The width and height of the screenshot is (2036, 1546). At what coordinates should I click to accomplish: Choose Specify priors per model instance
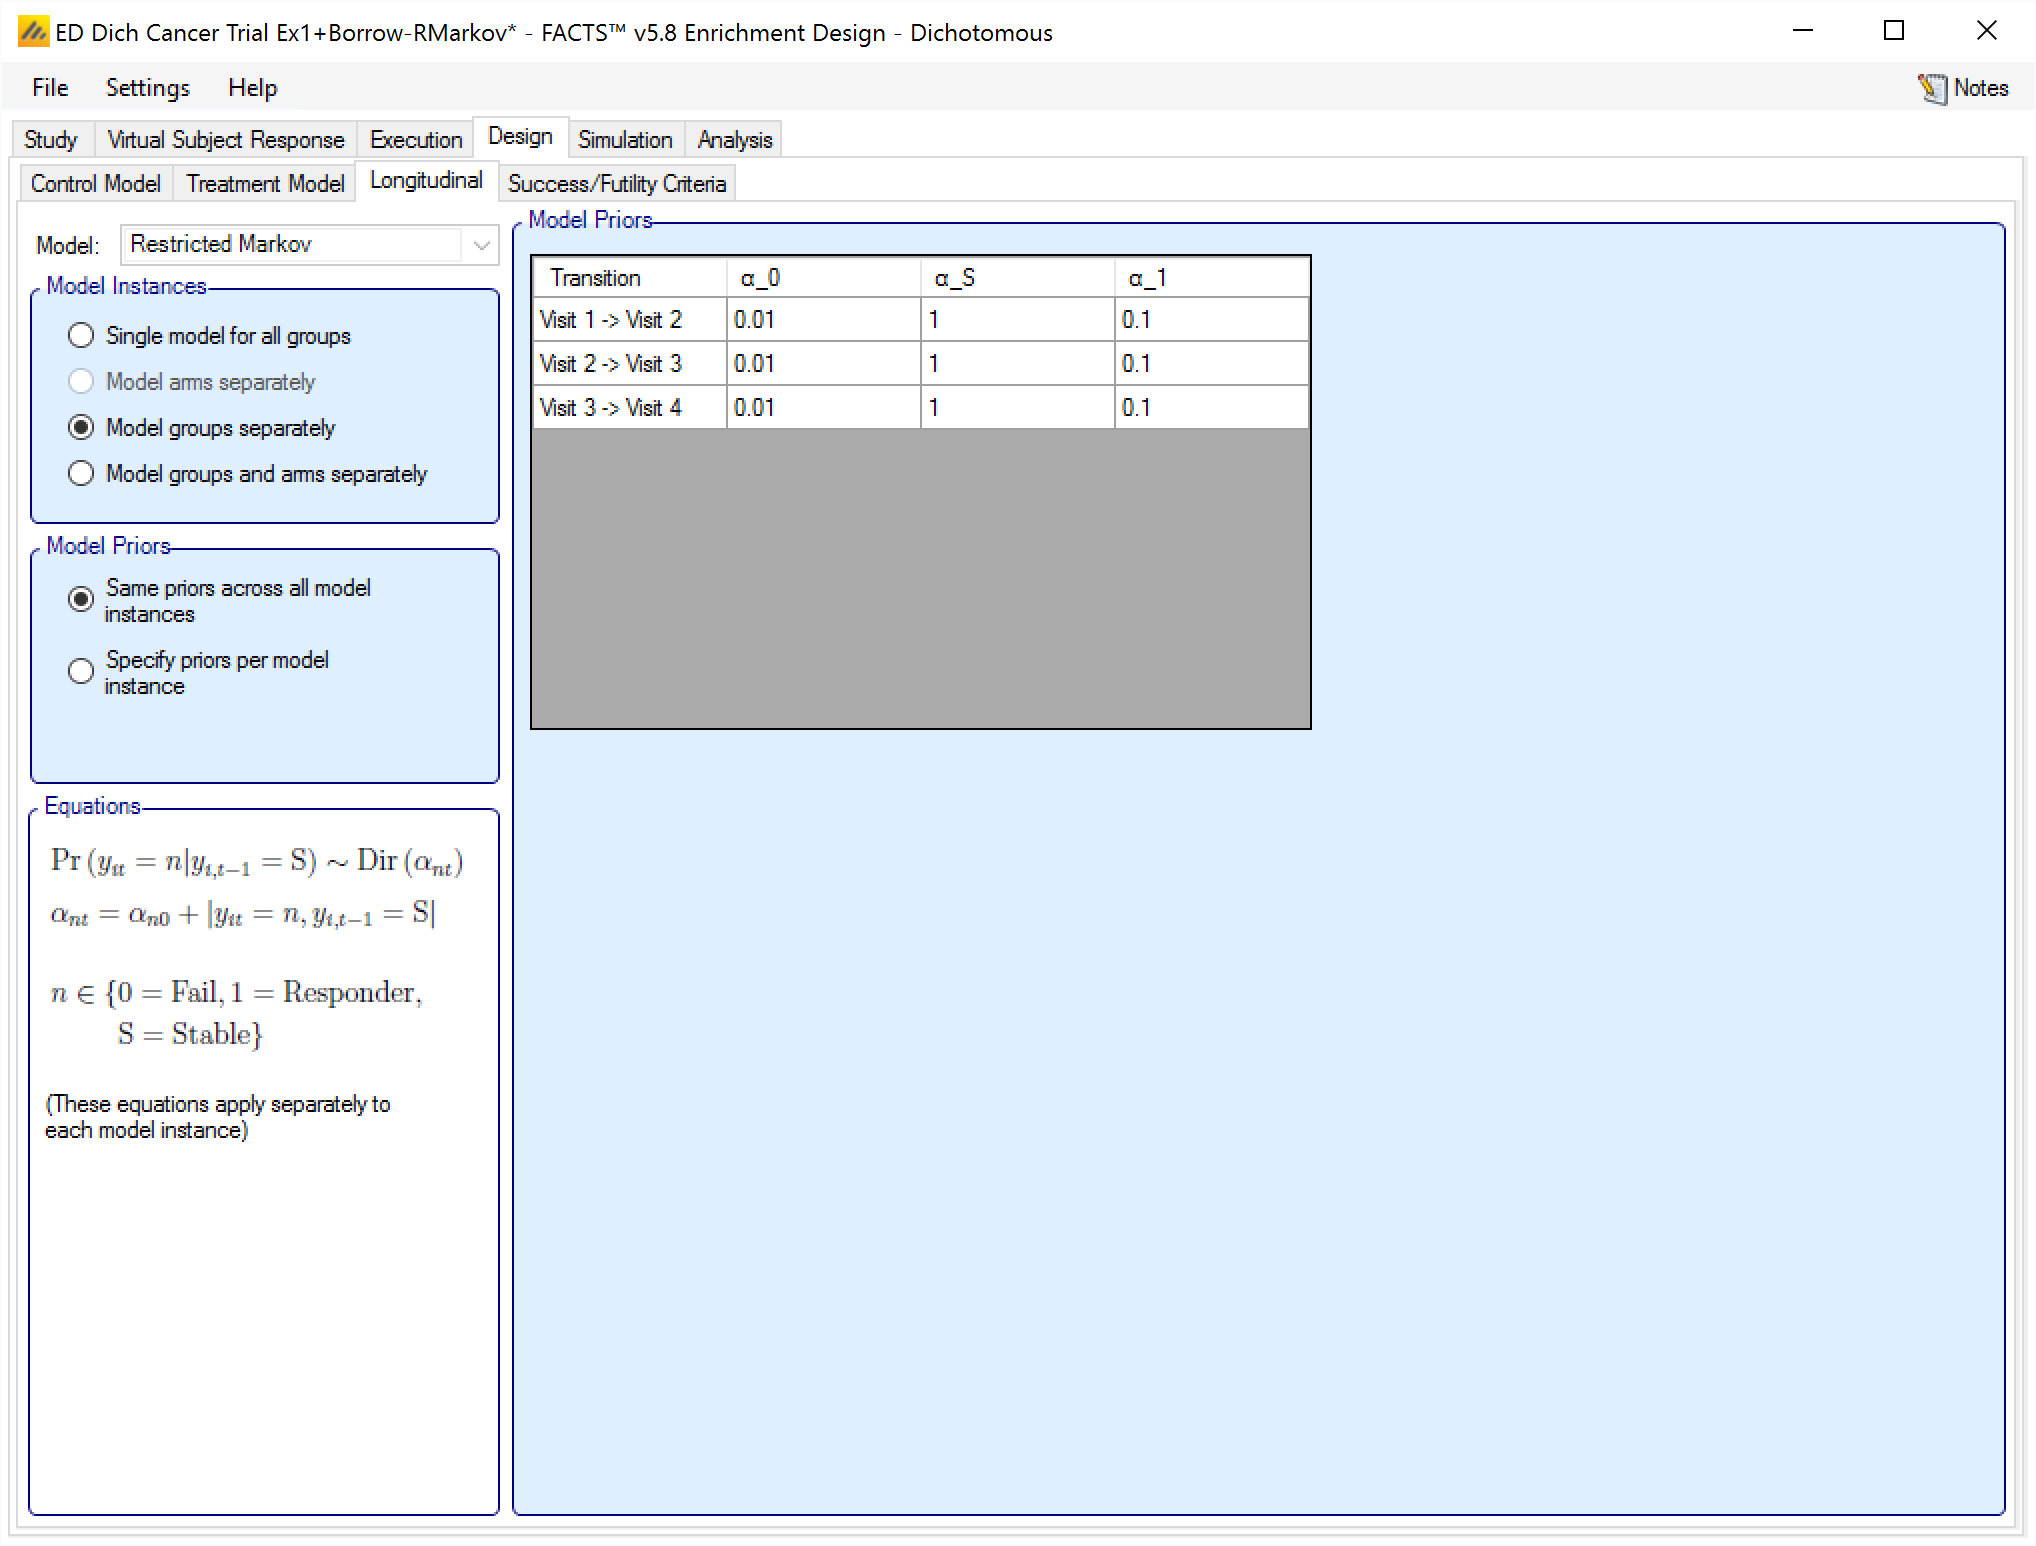pyautogui.click(x=82, y=671)
